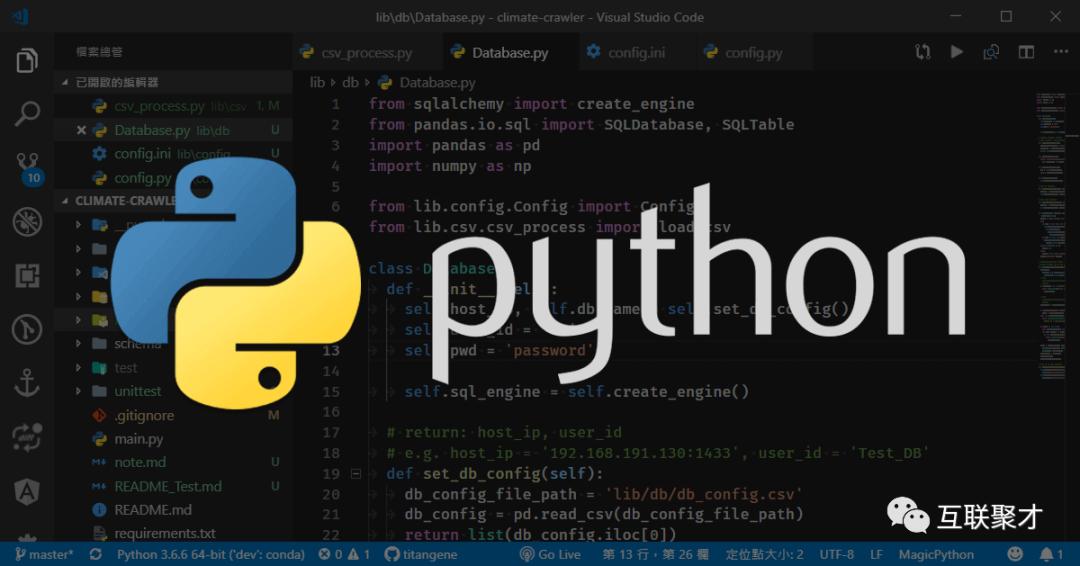Screen dimensions: 1080x566
Task: Open the Explorer view in activity bar
Action: (27, 61)
